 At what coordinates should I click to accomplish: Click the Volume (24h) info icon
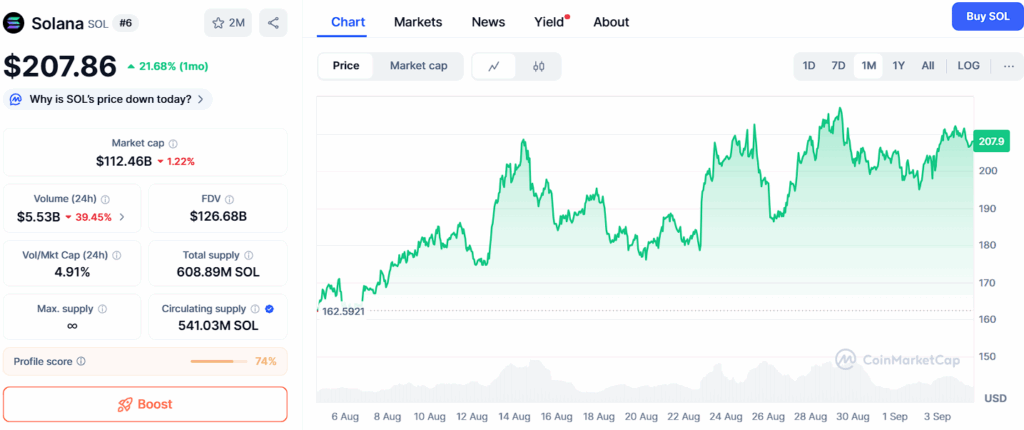tap(105, 199)
